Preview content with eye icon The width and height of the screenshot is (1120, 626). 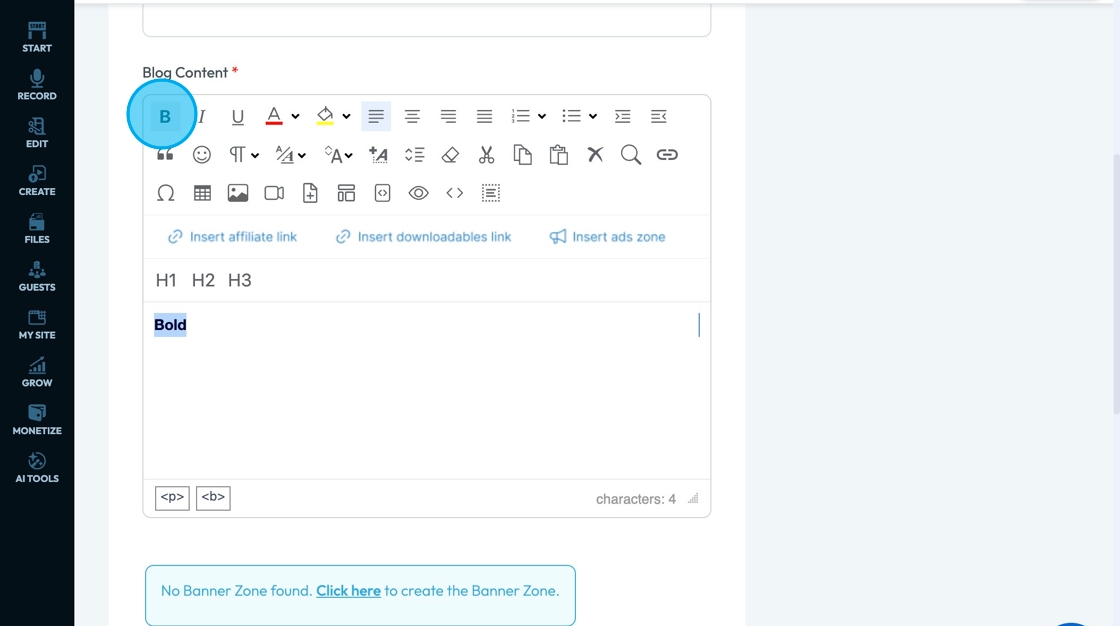tap(419, 194)
